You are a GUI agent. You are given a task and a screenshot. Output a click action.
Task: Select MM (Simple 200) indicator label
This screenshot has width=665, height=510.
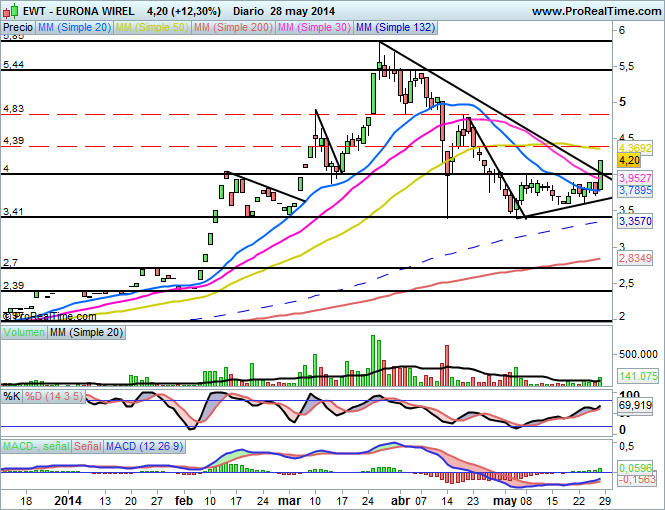[233, 28]
